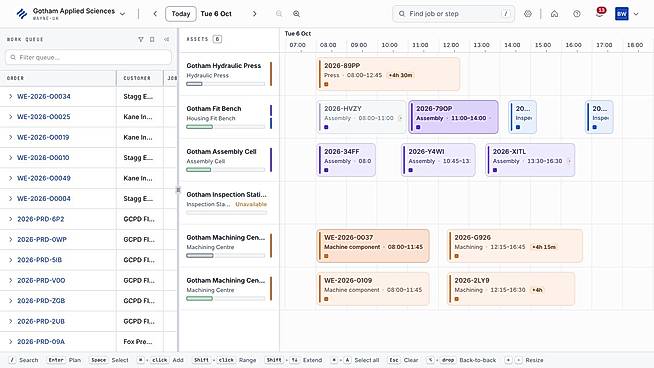This screenshot has width=654, height=368.
Task: Click the small square icon in 2026-G926 block
Action: 457,256
